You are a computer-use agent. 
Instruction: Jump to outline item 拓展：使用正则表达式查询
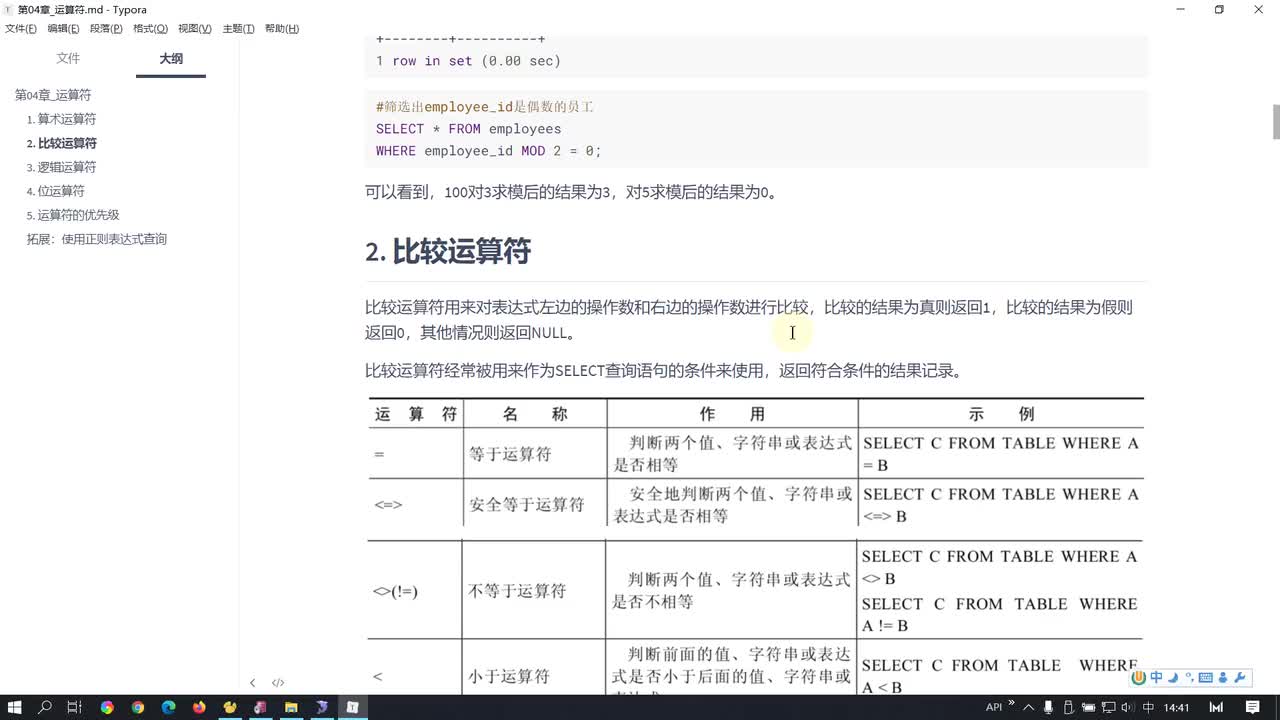97,239
